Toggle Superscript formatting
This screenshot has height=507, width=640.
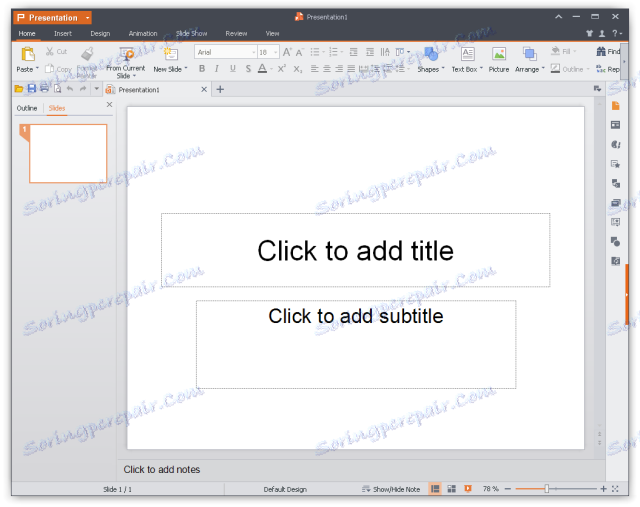282,69
